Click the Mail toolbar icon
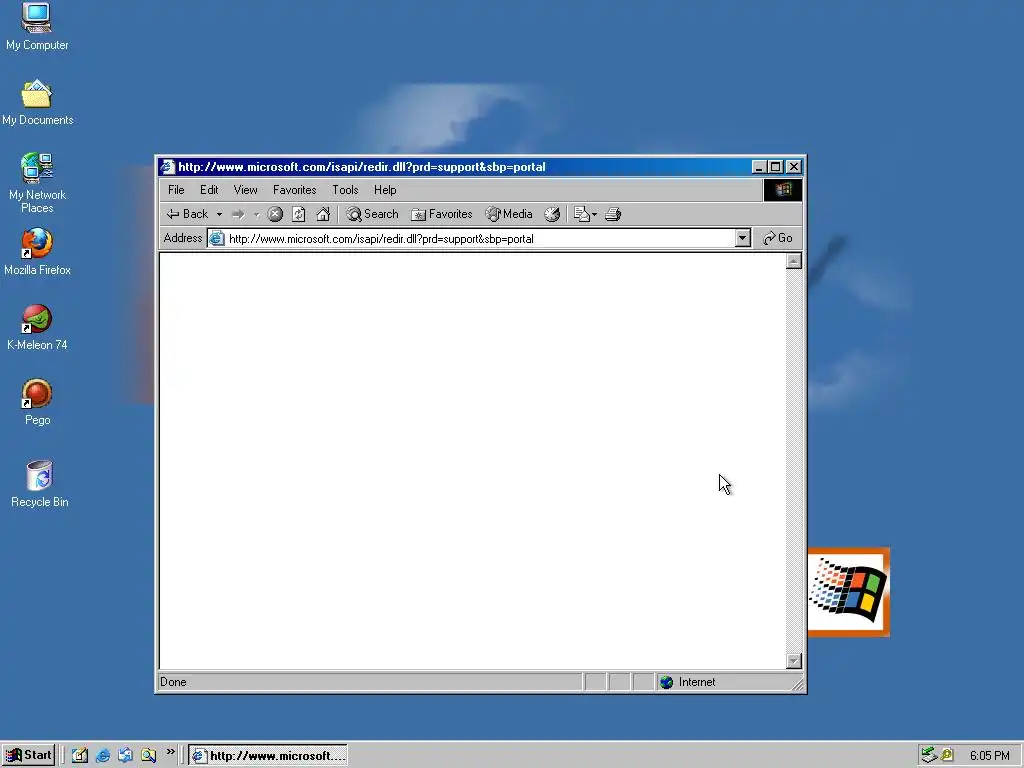Image resolution: width=1024 pixels, height=768 pixels. pos(581,214)
